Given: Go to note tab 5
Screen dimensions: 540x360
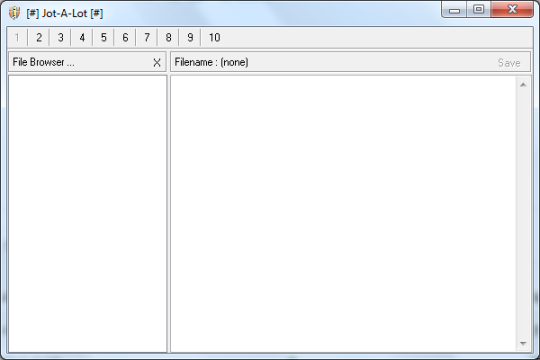Looking at the screenshot, I should tap(104, 38).
